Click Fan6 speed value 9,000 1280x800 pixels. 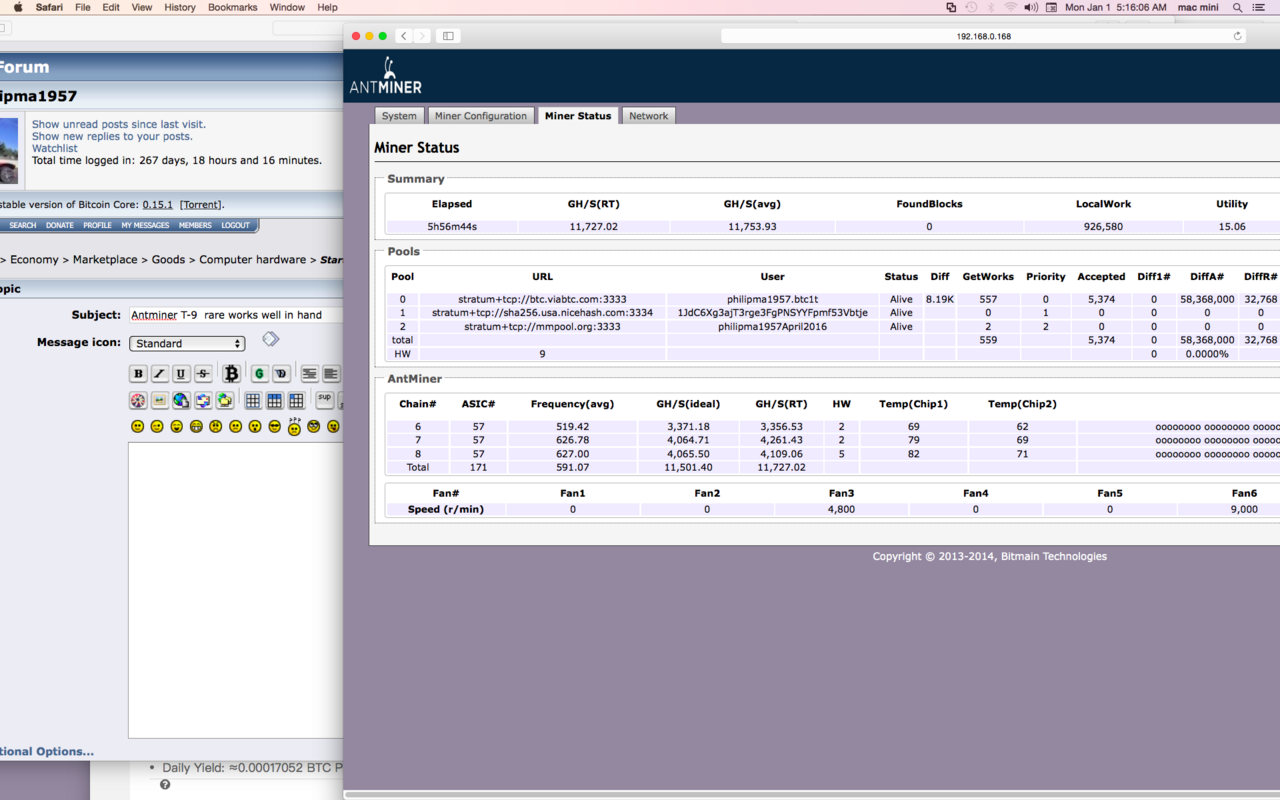(x=1244, y=509)
